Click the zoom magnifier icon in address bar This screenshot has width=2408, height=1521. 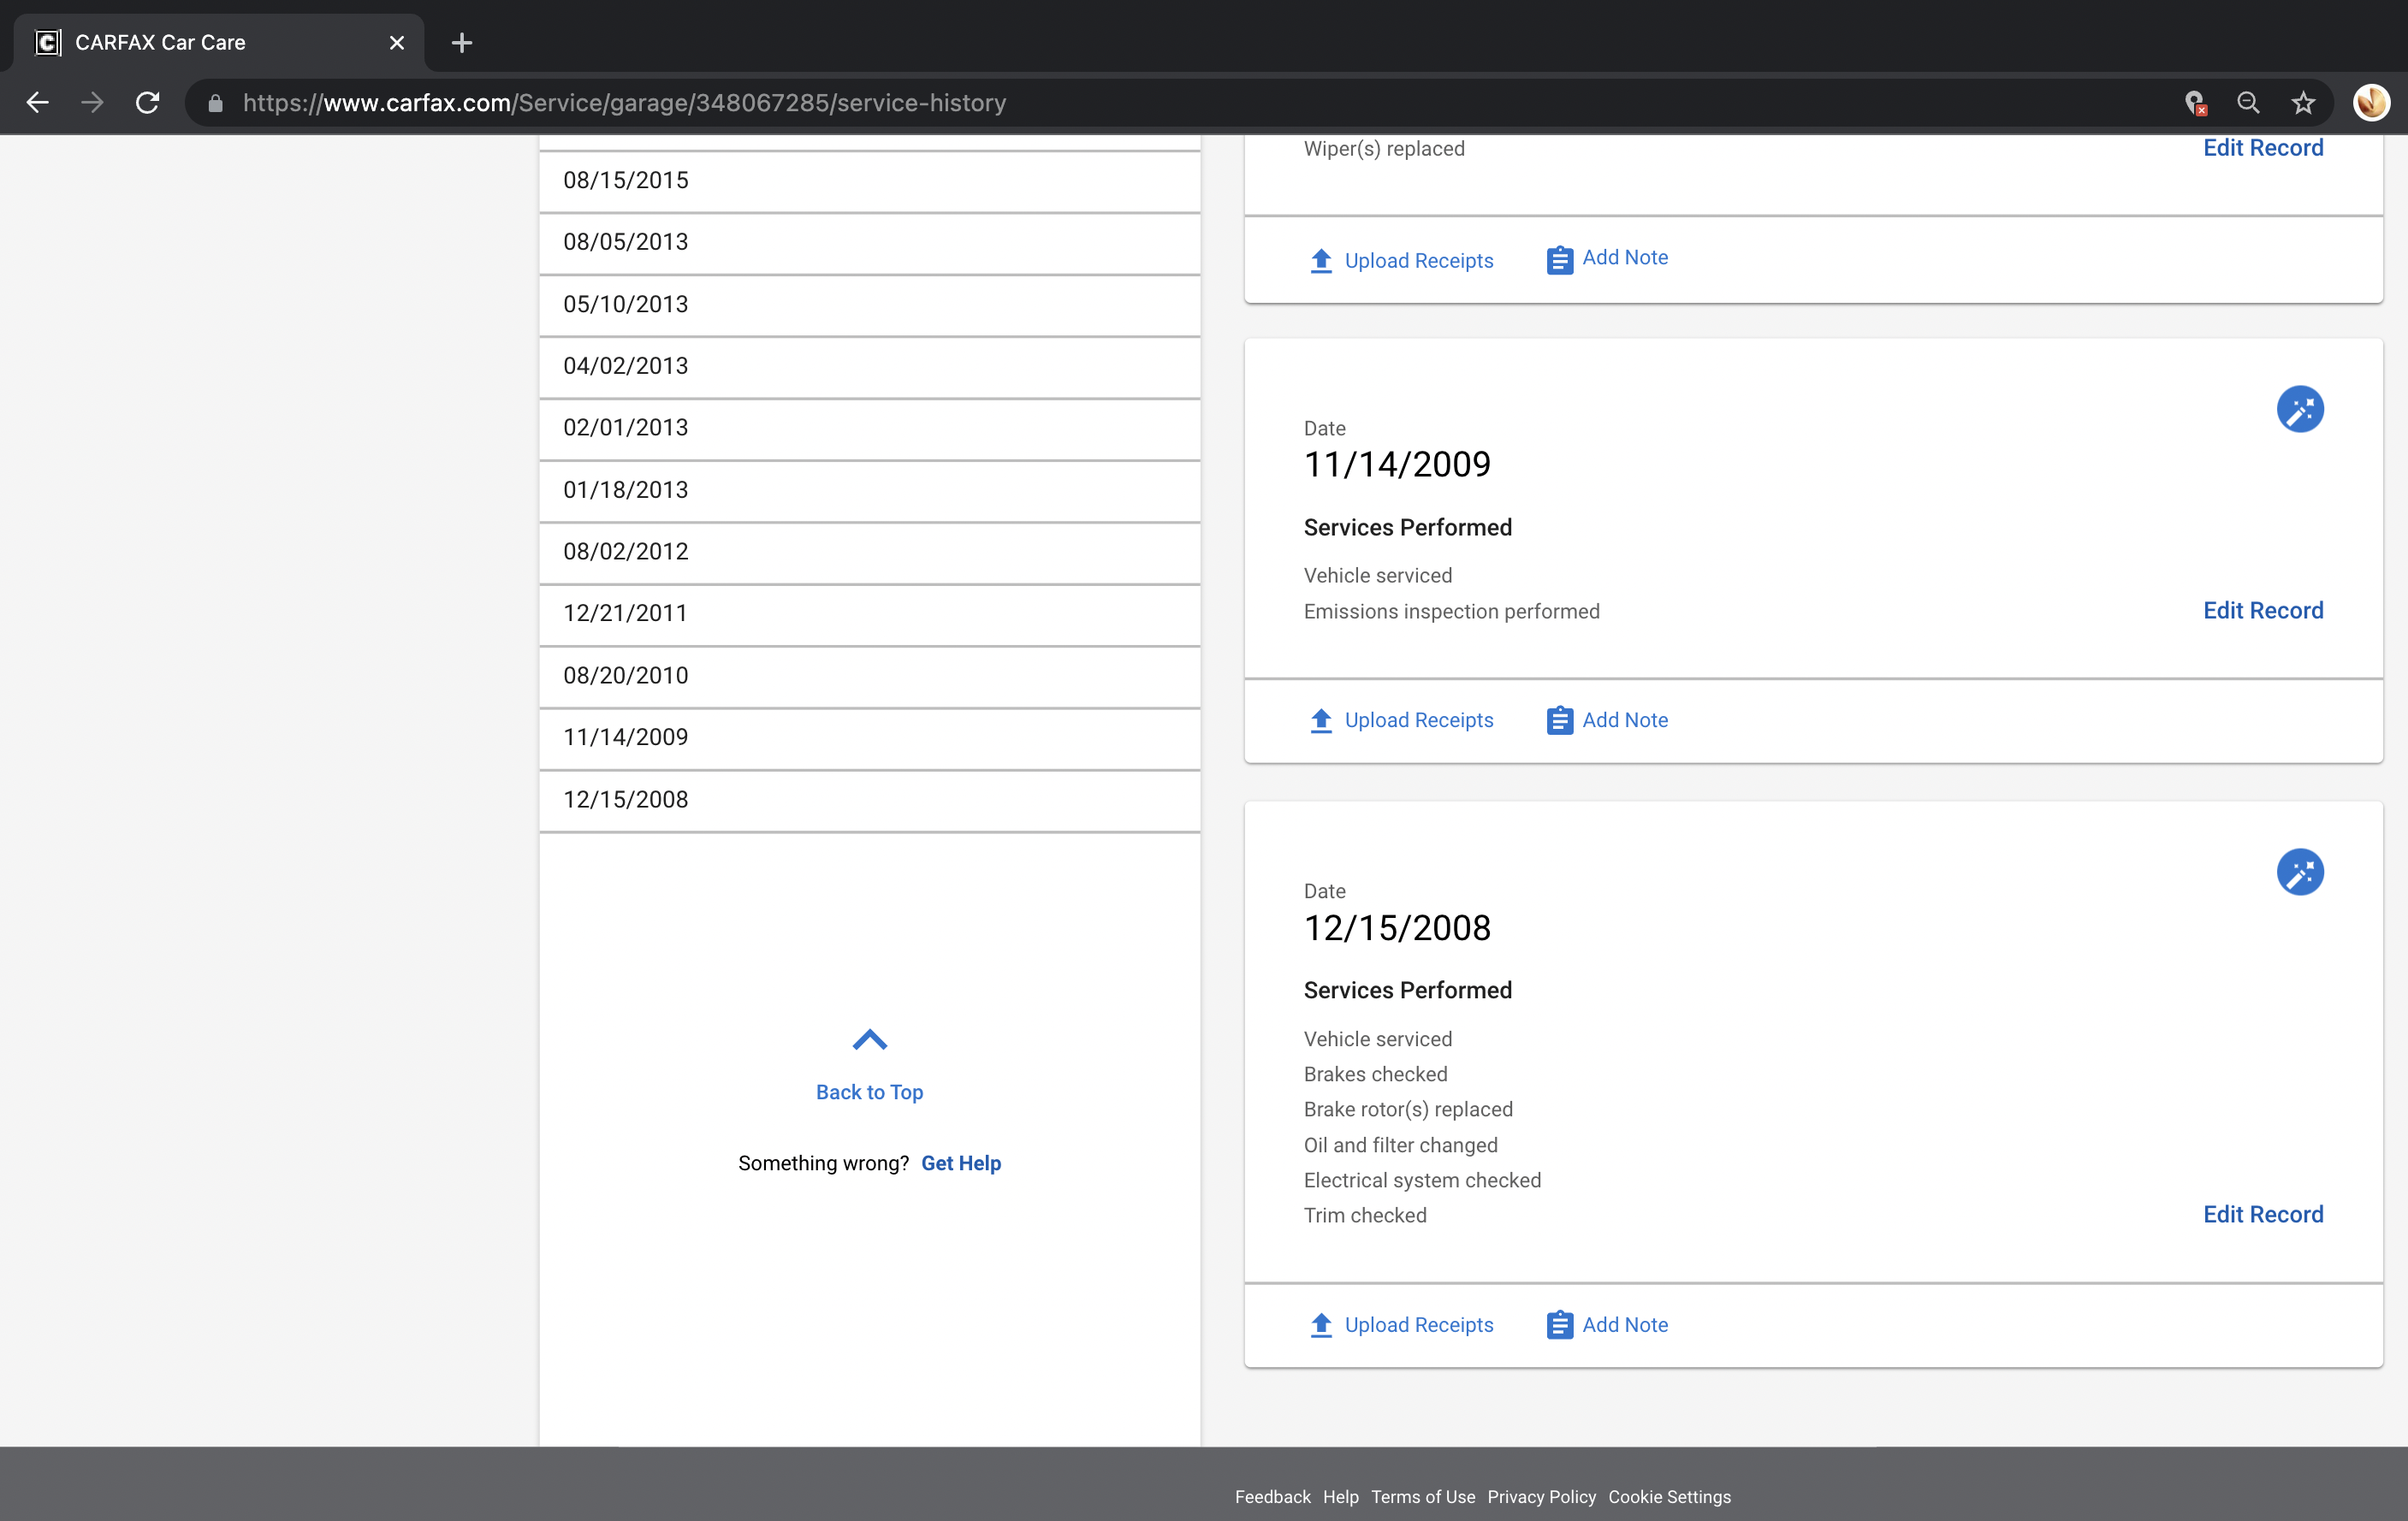point(2248,102)
